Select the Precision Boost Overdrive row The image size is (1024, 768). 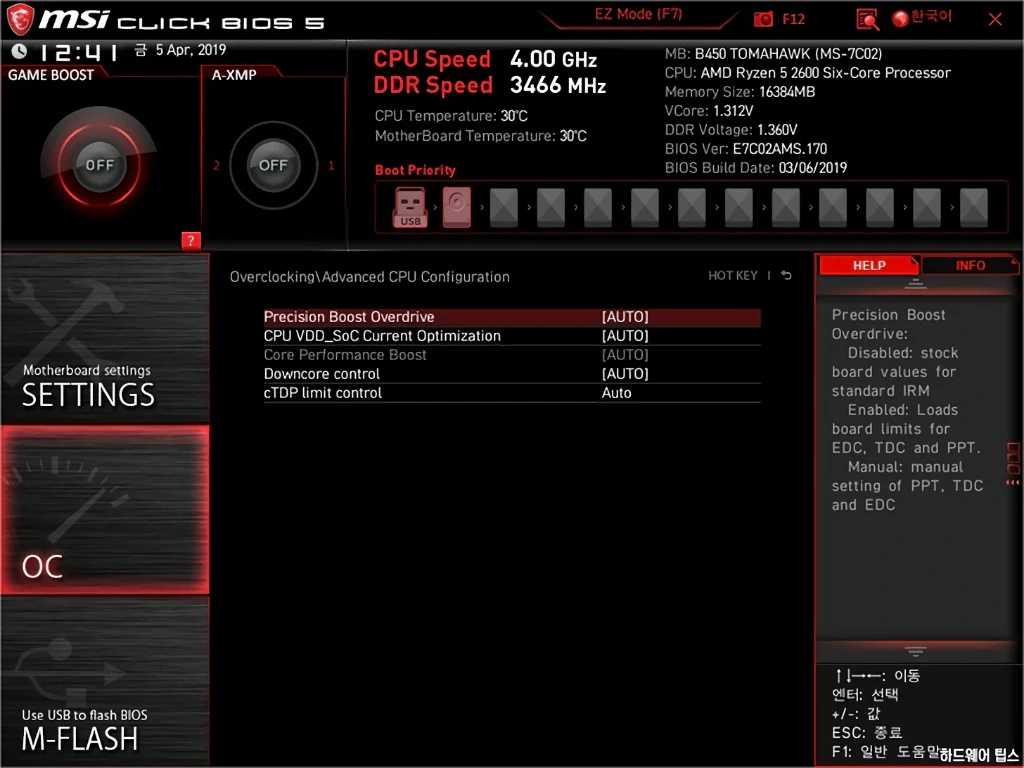tap(512, 317)
